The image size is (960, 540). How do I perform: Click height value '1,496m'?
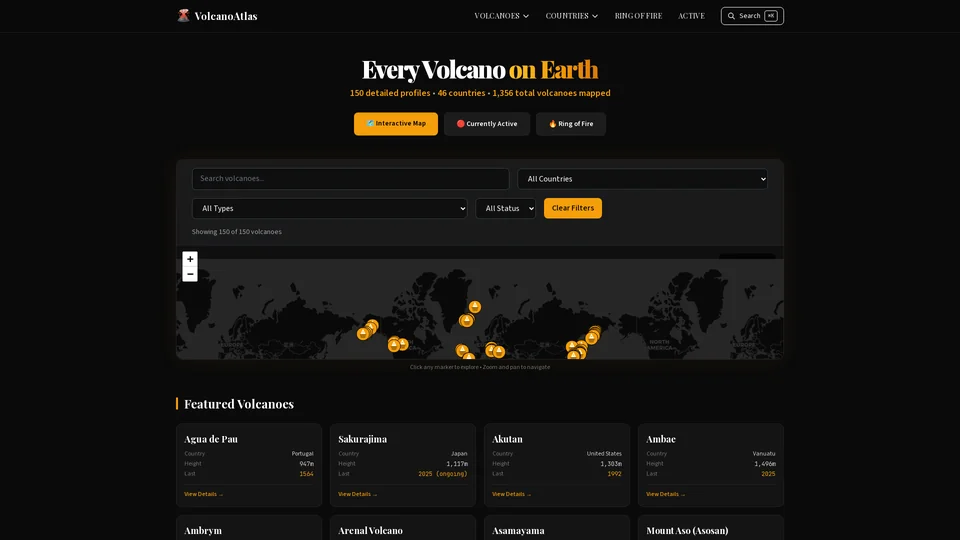point(765,464)
